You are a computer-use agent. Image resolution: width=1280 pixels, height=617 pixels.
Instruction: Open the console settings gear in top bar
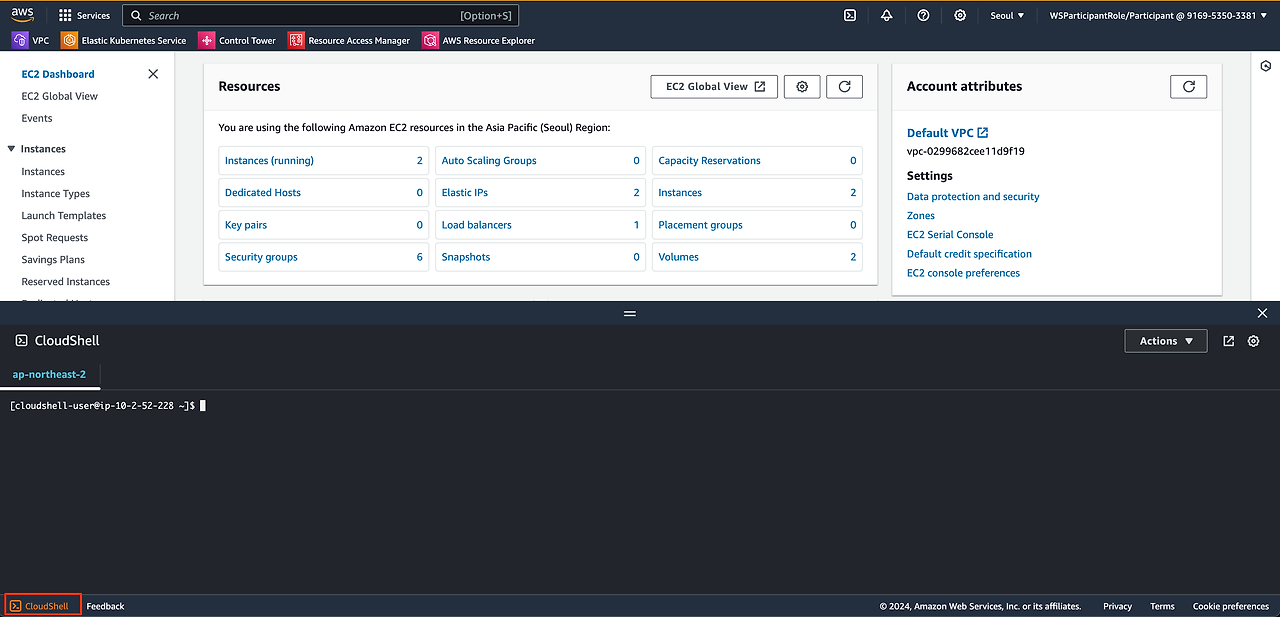(x=960, y=15)
